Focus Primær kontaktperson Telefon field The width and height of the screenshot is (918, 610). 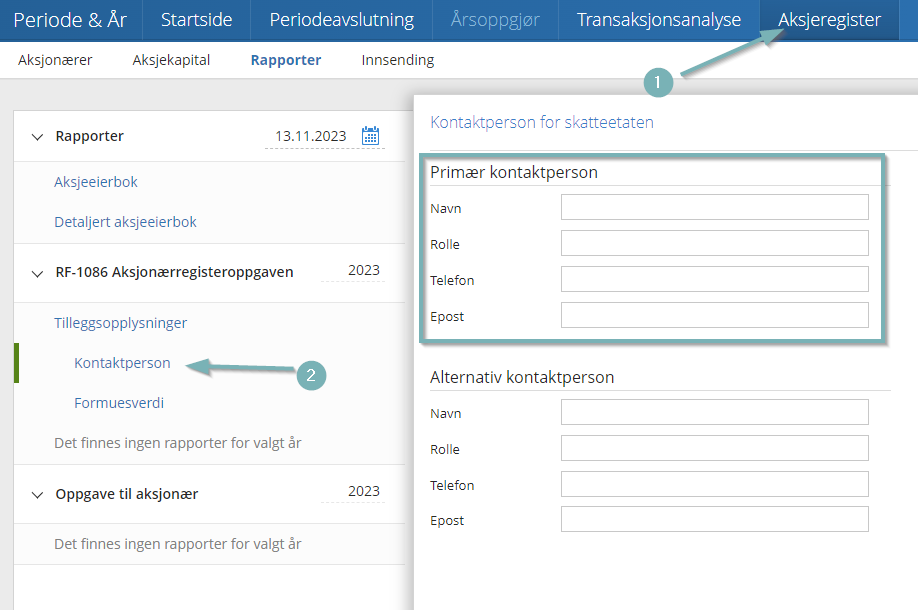[x=714, y=279]
